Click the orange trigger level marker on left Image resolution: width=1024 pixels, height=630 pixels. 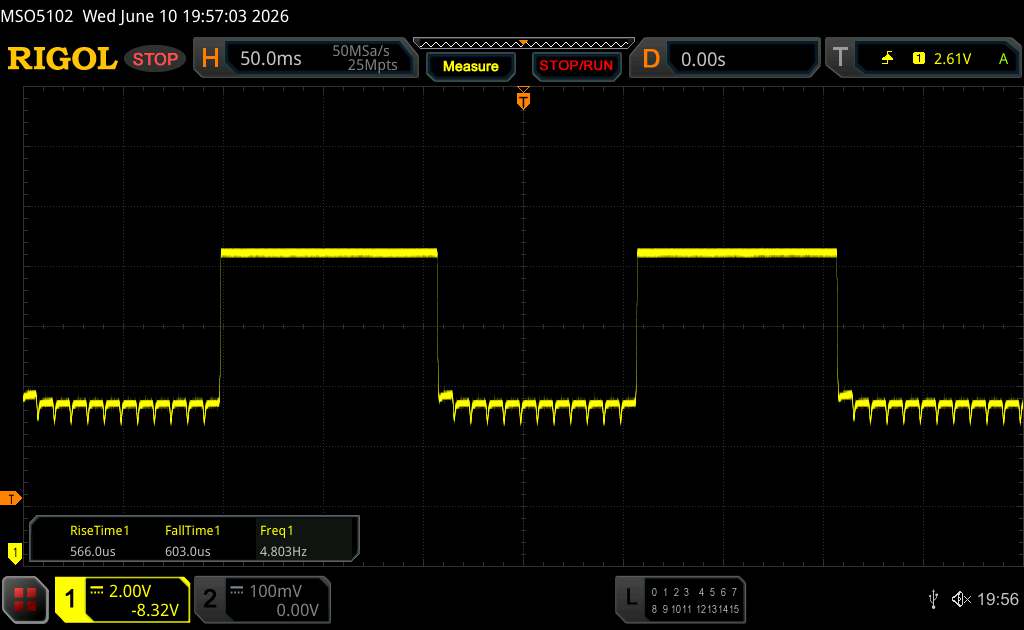coord(10,499)
